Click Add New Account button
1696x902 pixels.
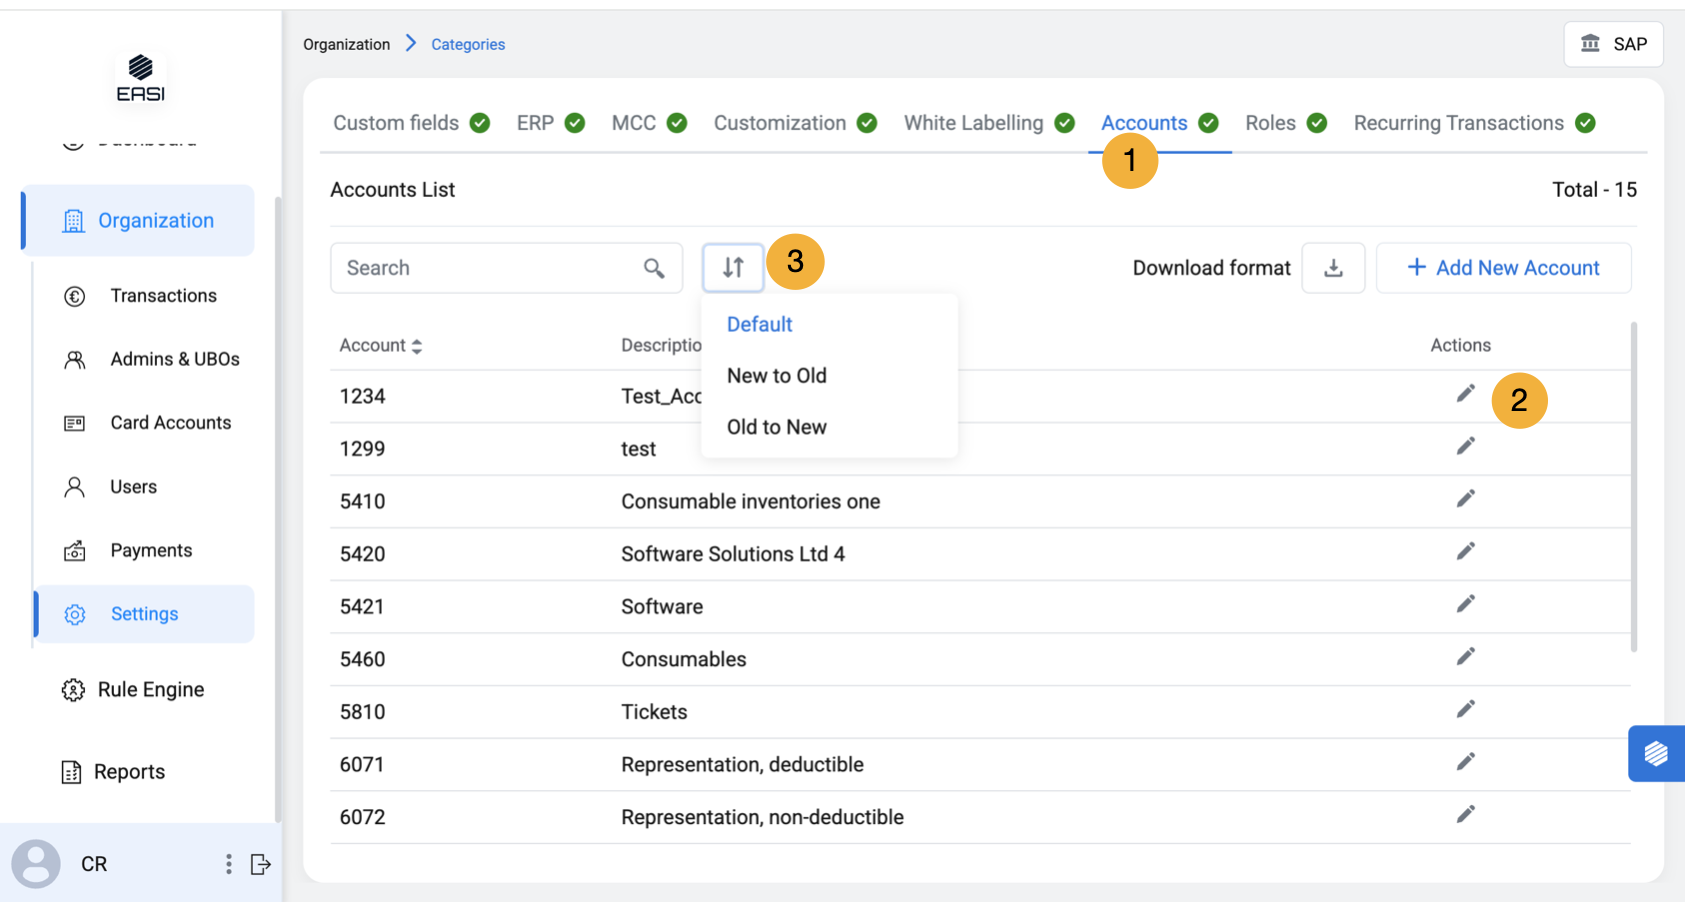tap(1503, 268)
